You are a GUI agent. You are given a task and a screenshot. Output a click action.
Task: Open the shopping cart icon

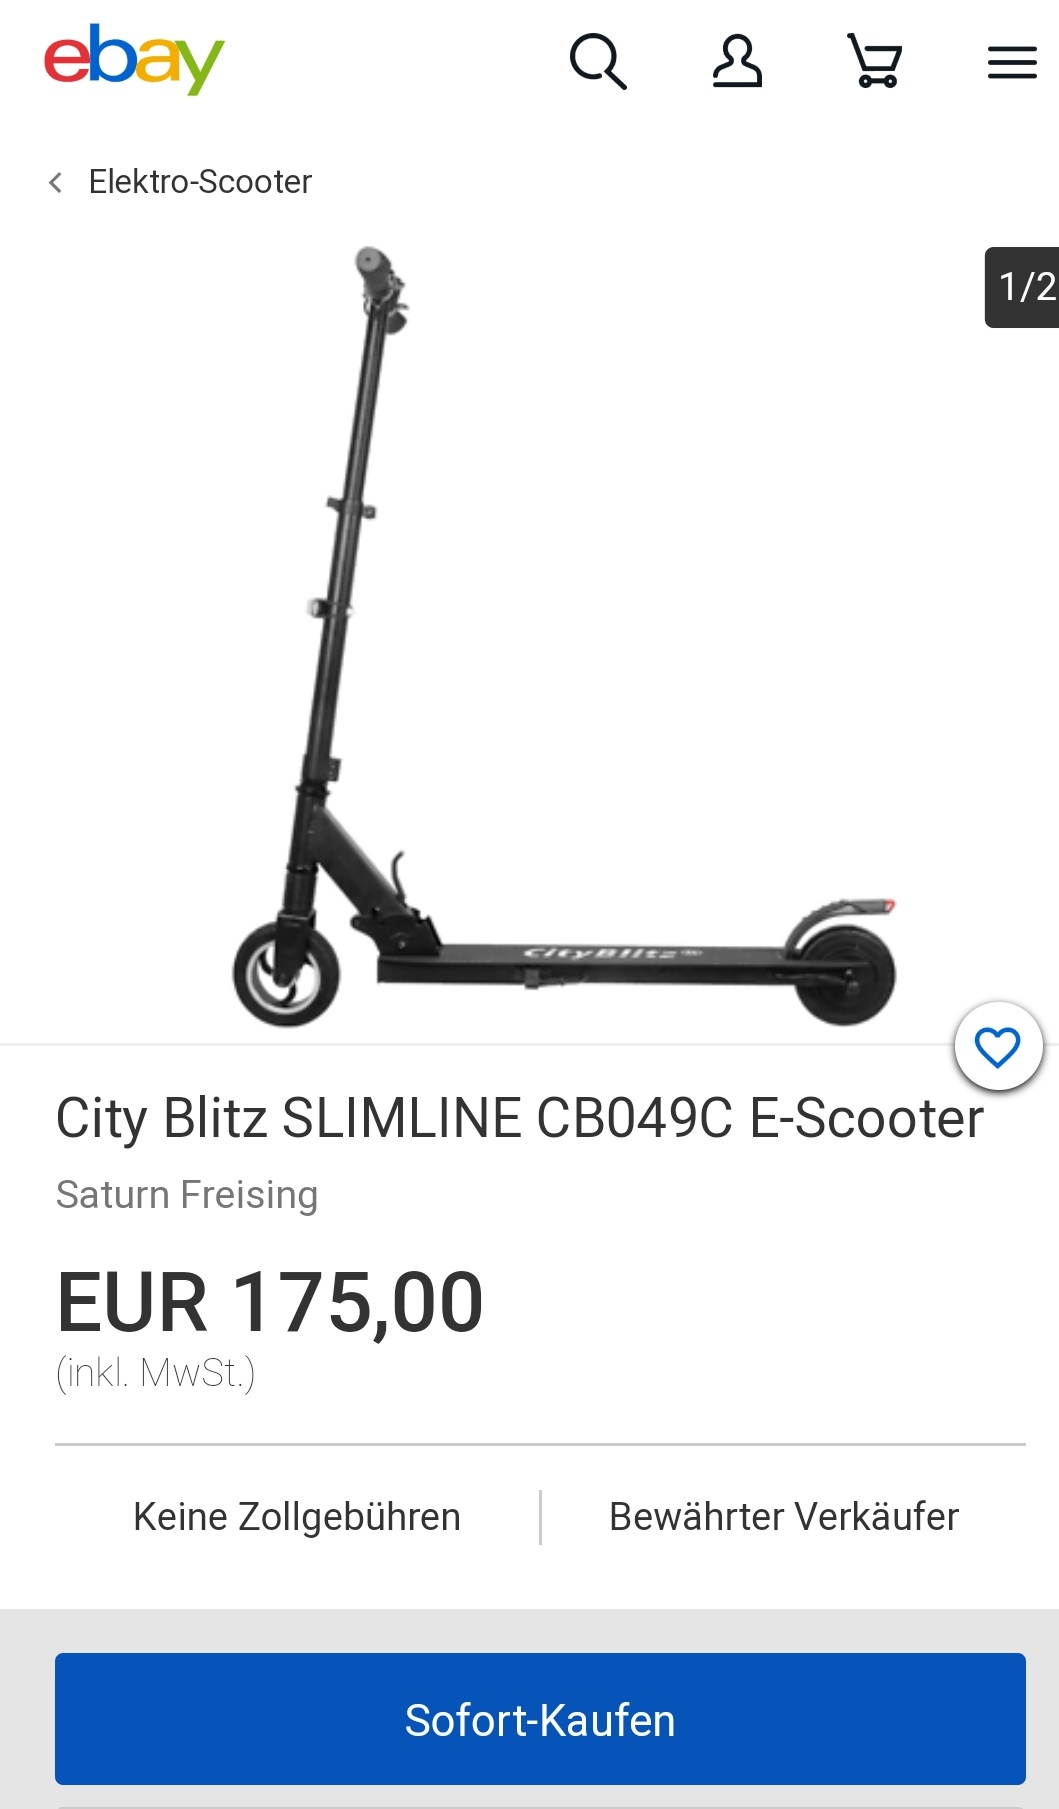point(875,61)
